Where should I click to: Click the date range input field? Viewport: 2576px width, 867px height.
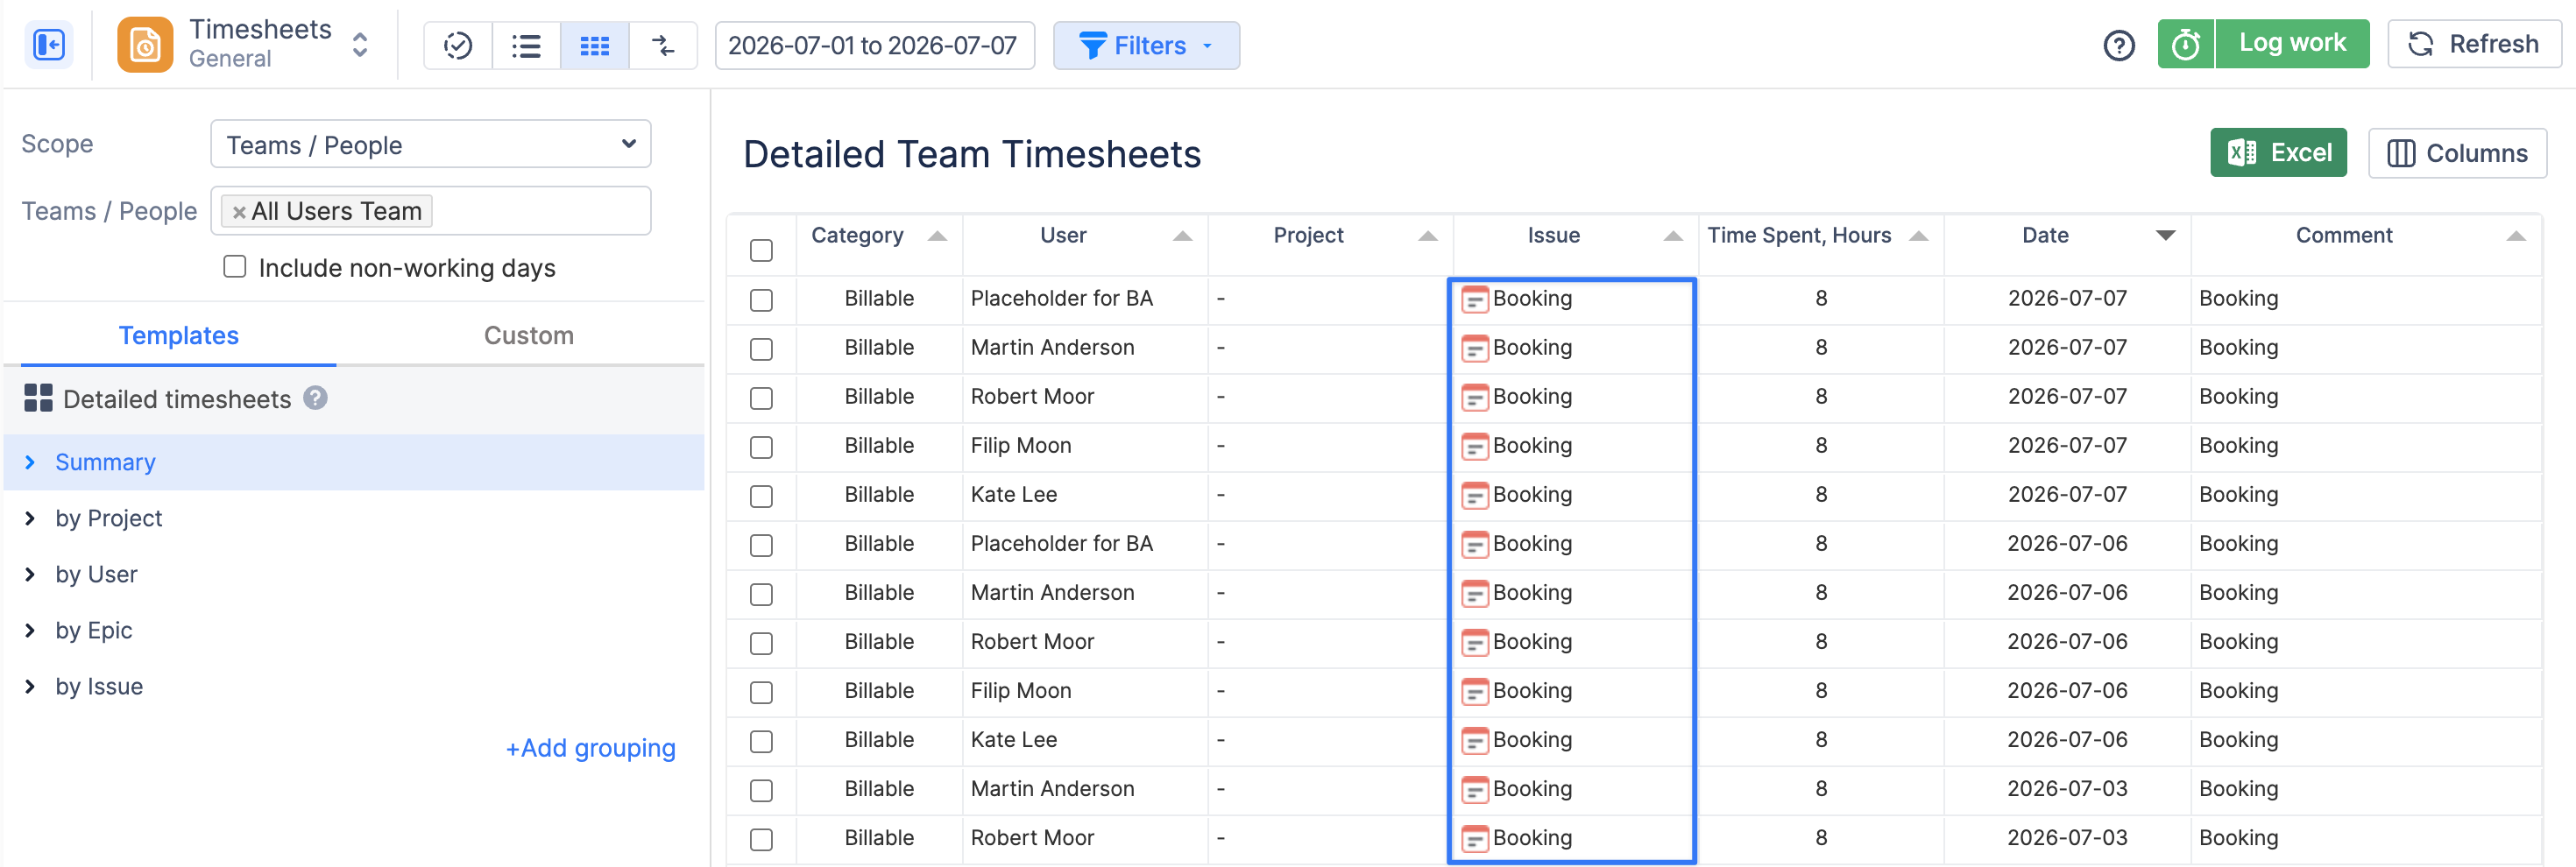point(874,45)
